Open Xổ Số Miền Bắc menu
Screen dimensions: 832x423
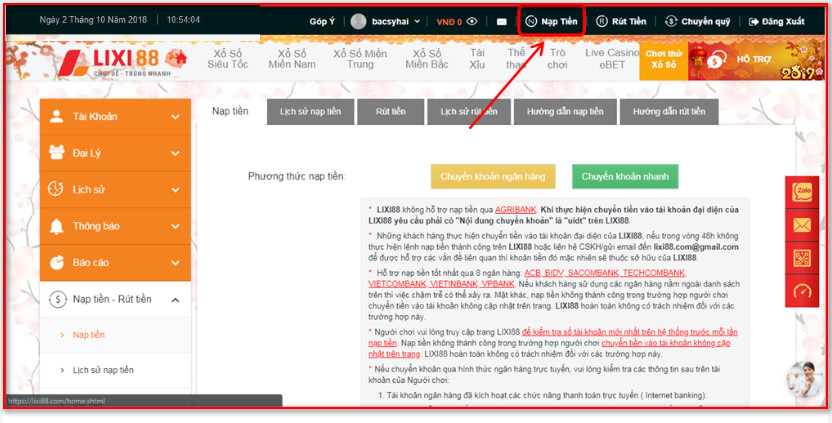pos(427,59)
